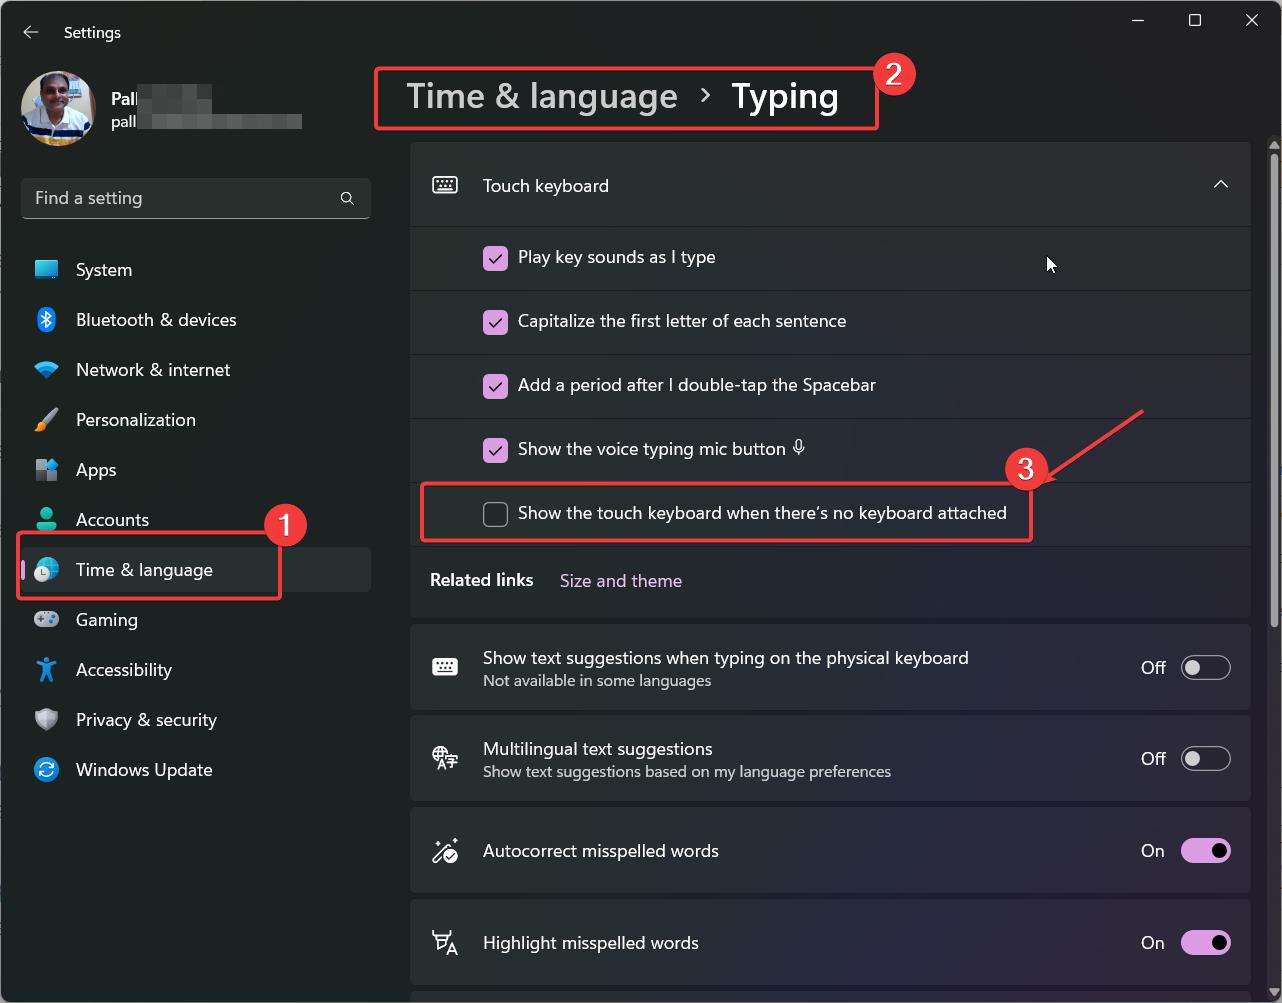This screenshot has width=1282, height=1003.
Task: Go to the System settings page
Action: pos(104,270)
